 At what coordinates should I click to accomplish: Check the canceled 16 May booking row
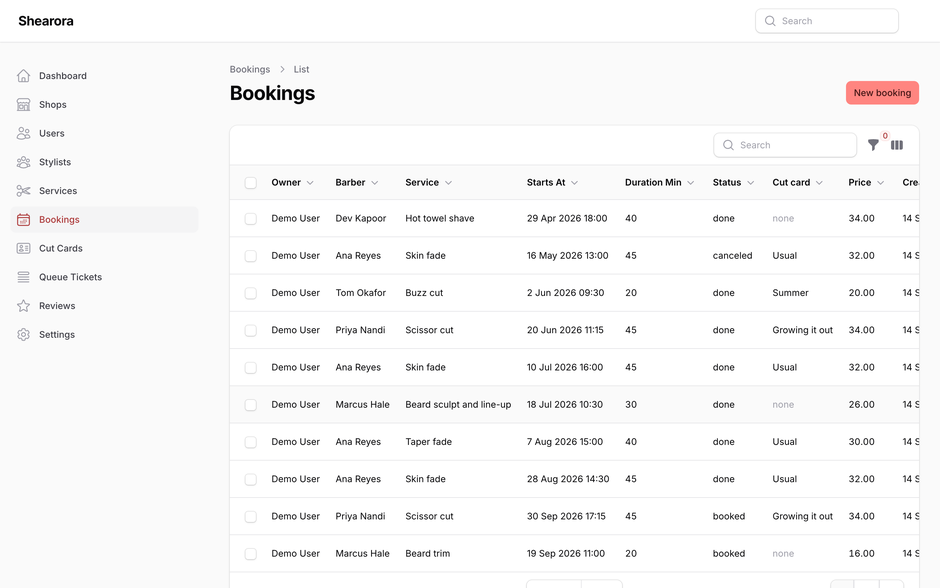point(251,256)
